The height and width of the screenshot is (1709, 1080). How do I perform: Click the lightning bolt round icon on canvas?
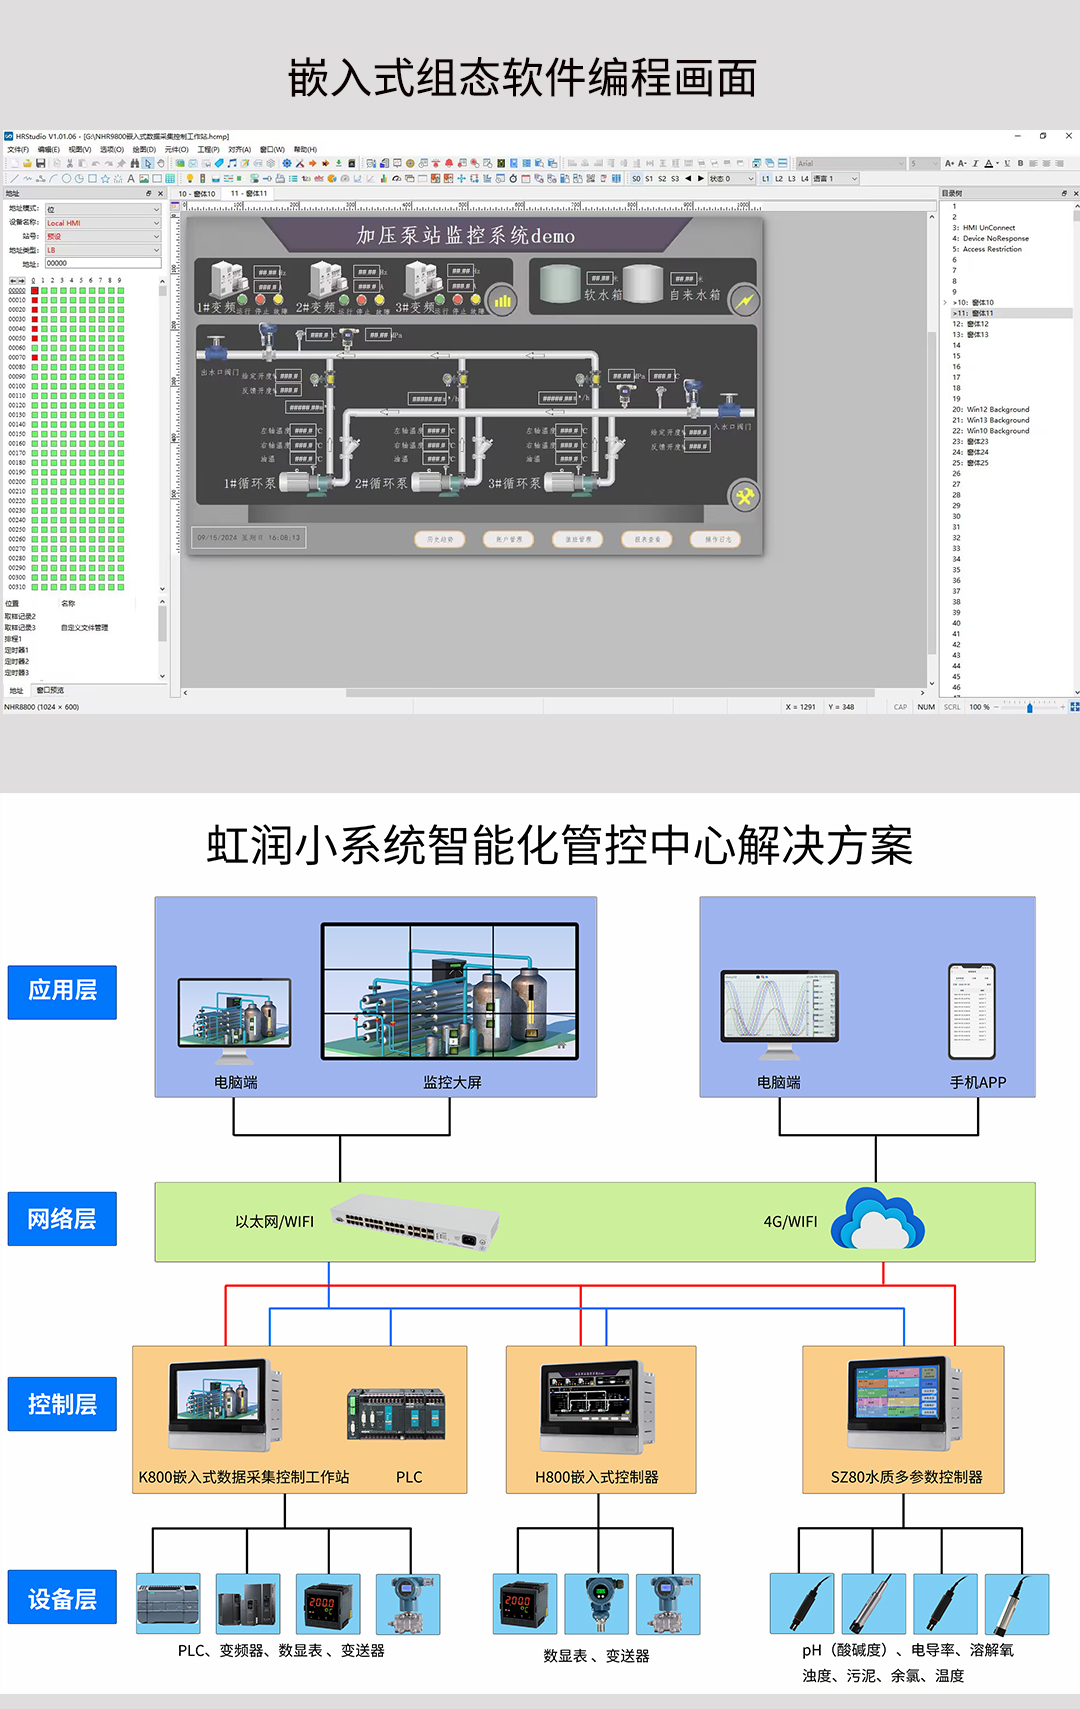click(745, 300)
